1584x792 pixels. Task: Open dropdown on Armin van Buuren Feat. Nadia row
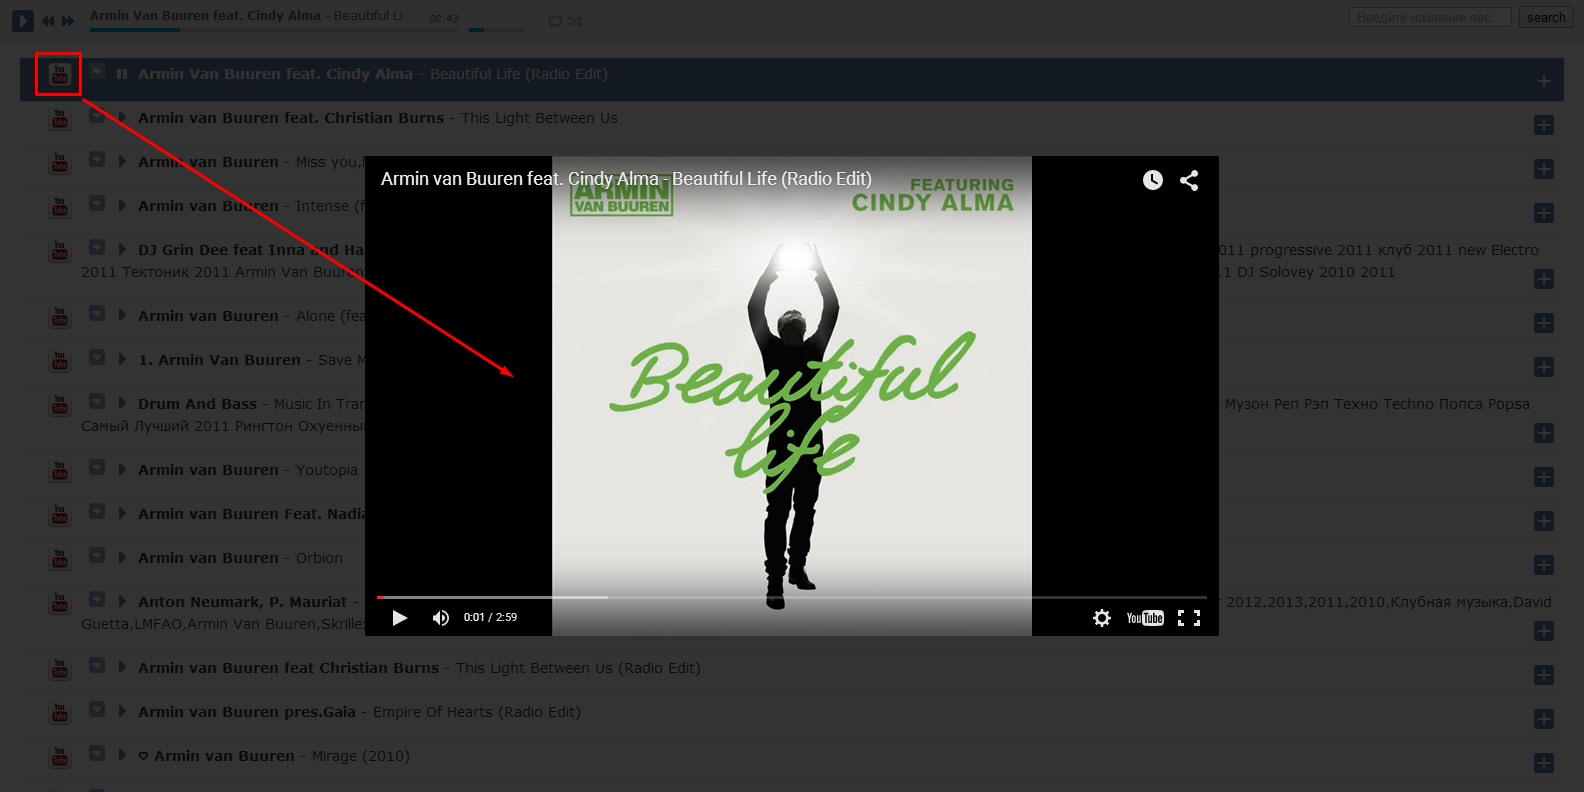coord(97,511)
